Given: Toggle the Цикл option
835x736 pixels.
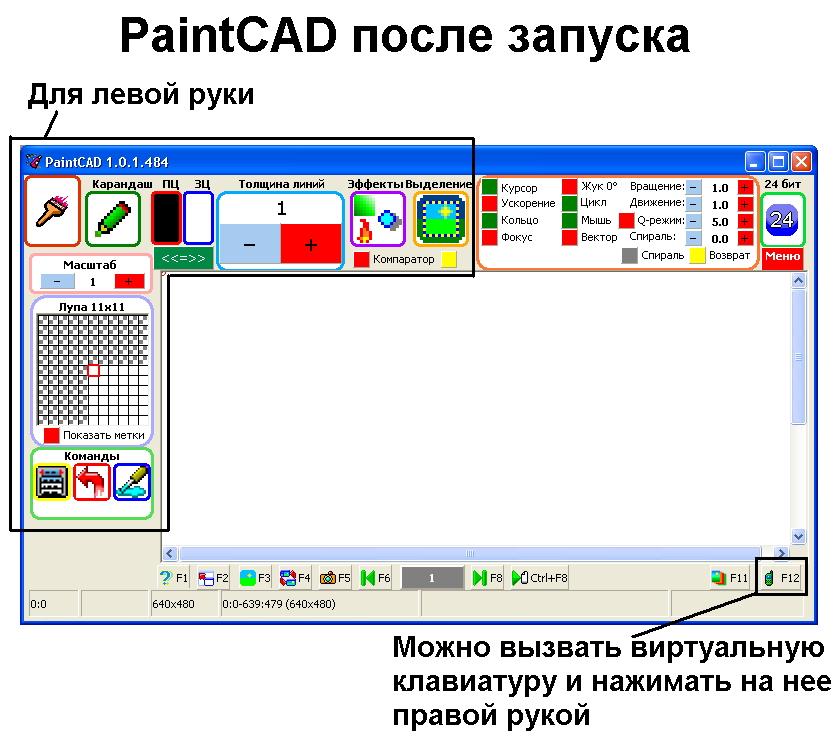Looking at the screenshot, I should point(569,203).
